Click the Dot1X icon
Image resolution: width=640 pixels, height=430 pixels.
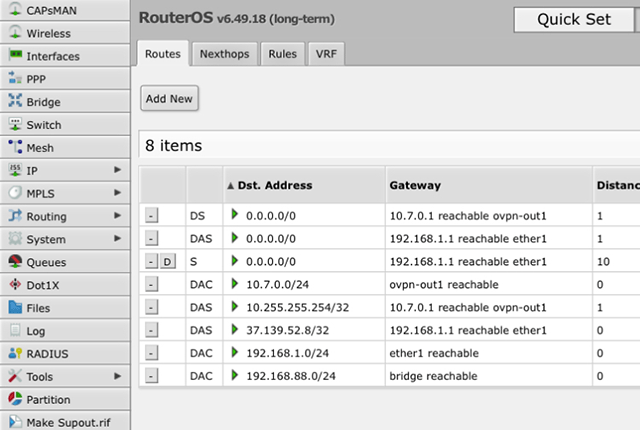coord(15,284)
